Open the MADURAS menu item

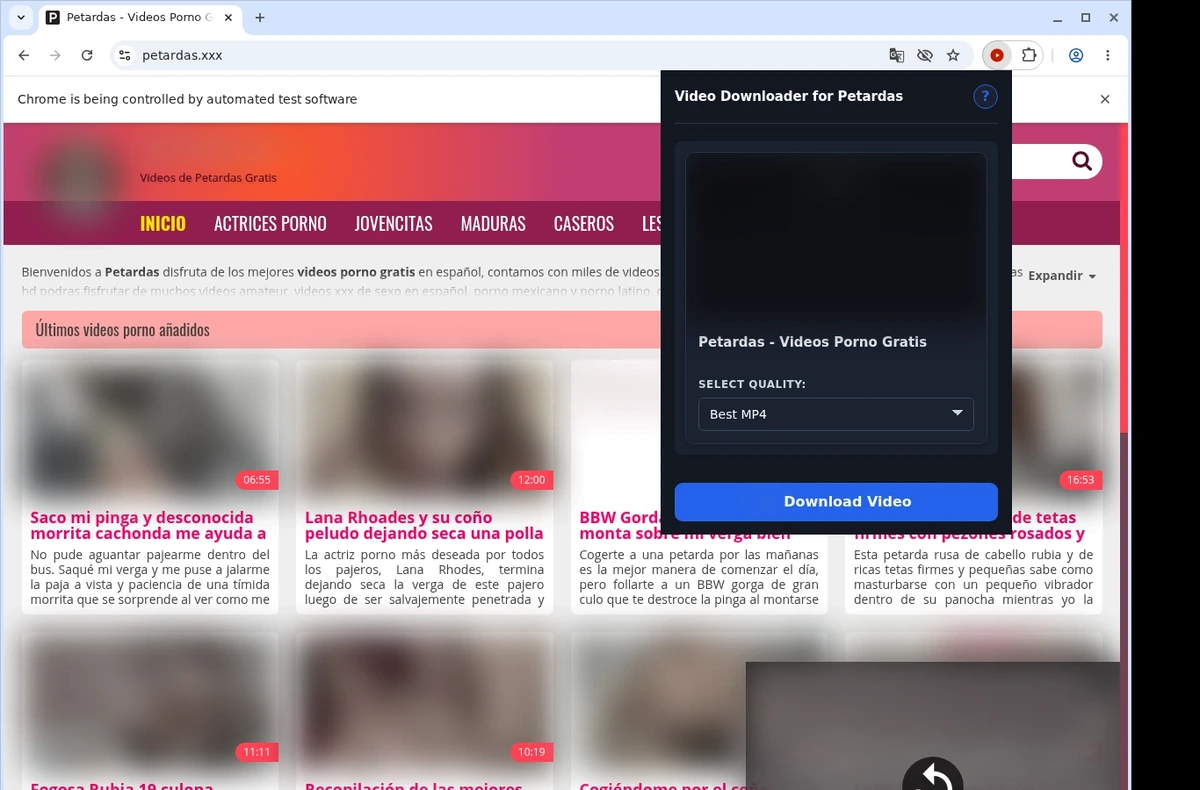coord(493,223)
